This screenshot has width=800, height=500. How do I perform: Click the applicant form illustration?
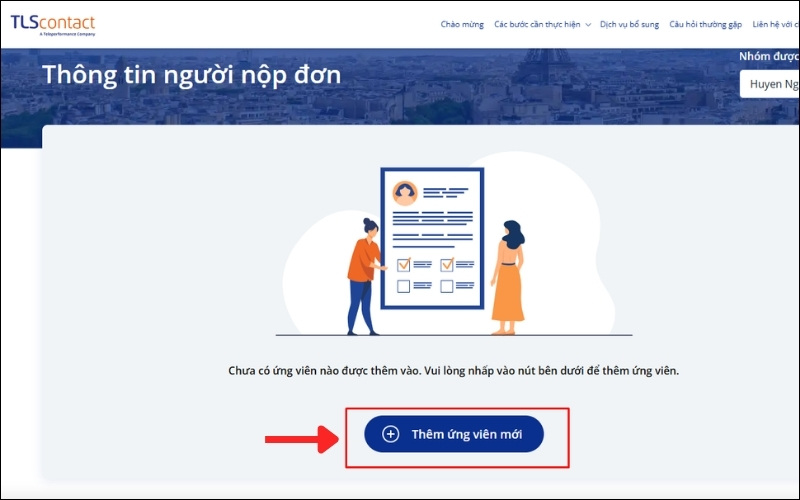[x=454, y=244]
